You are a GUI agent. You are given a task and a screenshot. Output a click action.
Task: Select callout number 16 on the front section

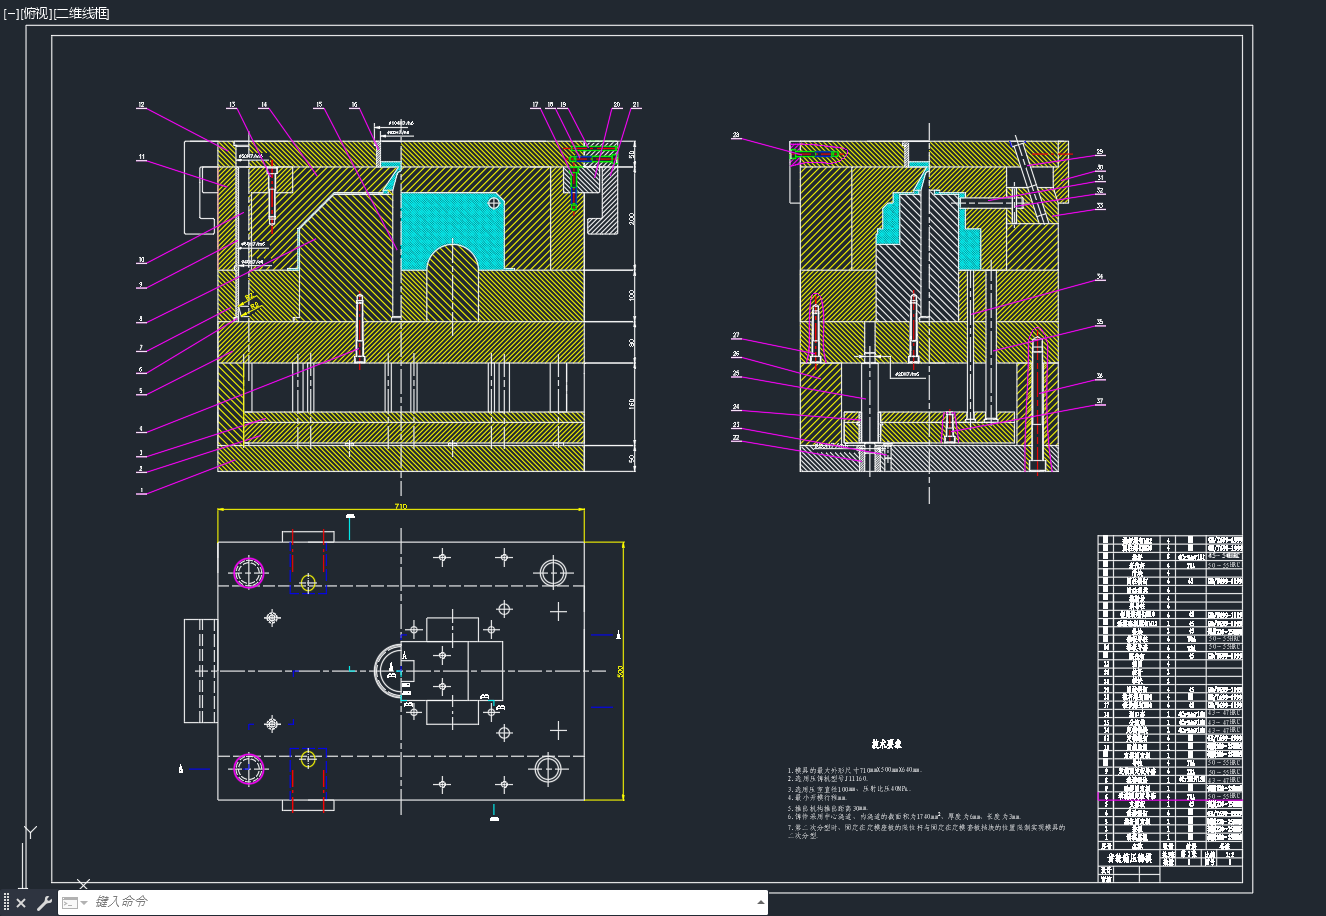click(x=354, y=104)
